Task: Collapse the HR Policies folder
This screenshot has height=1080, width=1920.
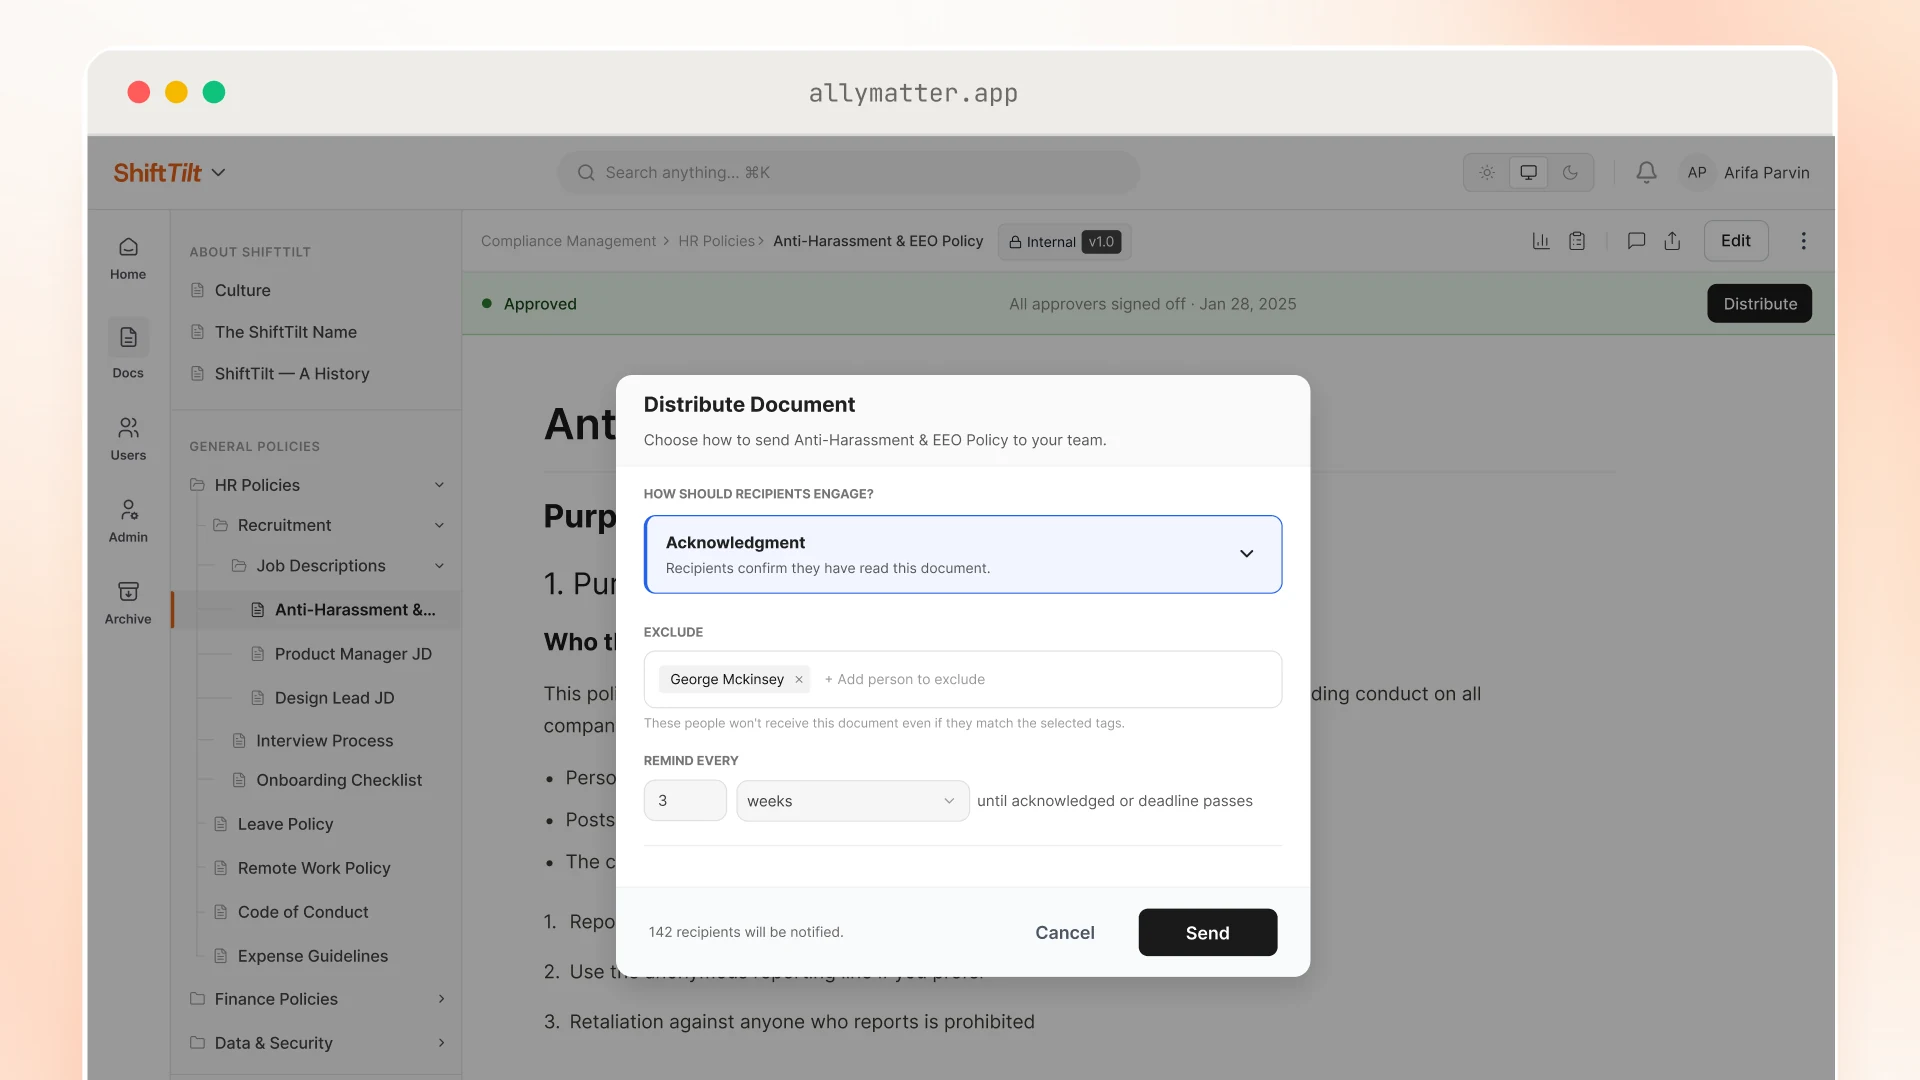Action: (x=439, y=485)
